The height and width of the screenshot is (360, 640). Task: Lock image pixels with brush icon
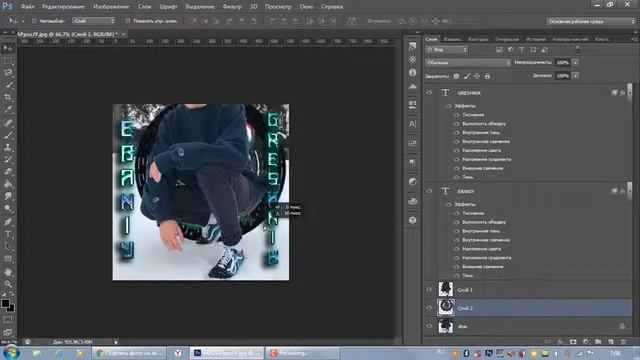467,76
